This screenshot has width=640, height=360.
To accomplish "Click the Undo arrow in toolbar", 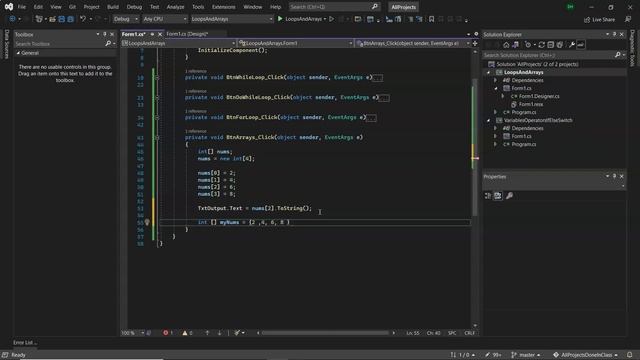I will 83,19.
